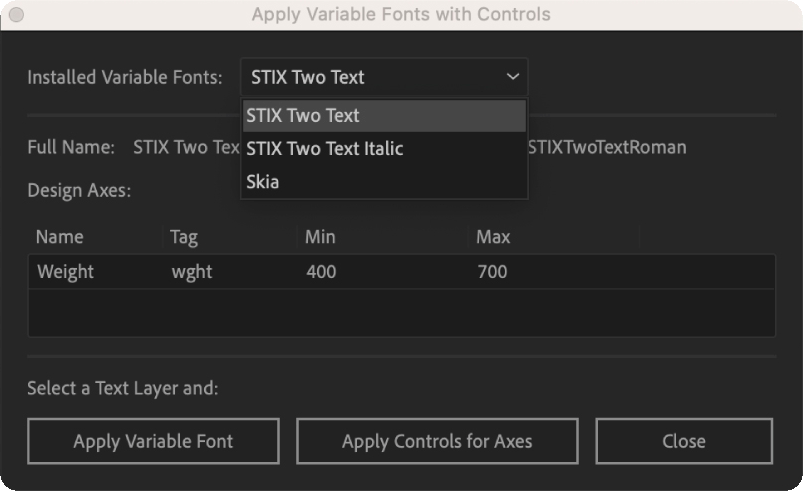Click the Select a Text Layer and label
Image resolution: width=803 pixels, height=491 pixels.
coord(123,389)
